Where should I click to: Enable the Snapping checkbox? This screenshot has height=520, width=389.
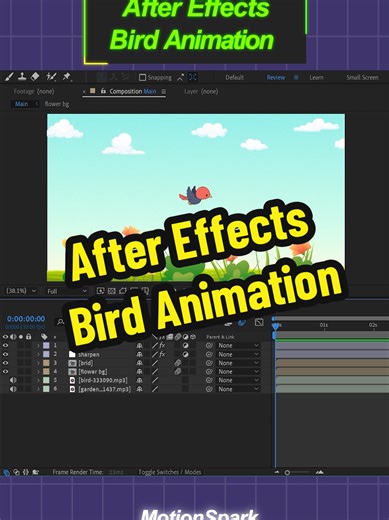[x=142, y=77]
